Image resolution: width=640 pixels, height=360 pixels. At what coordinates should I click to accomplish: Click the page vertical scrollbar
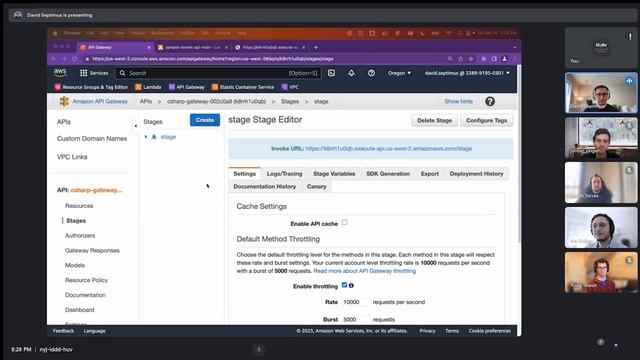(519, 154)
